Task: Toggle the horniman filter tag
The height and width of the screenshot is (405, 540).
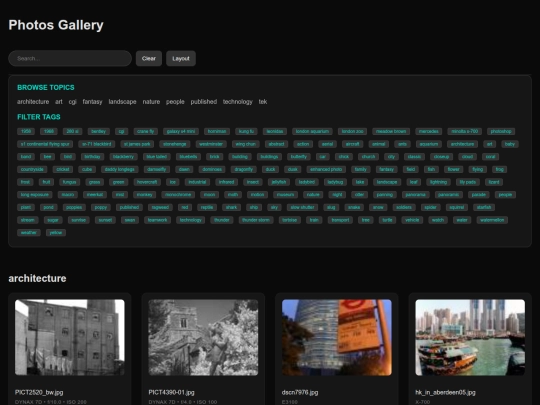Action: (x=217, y=131)
